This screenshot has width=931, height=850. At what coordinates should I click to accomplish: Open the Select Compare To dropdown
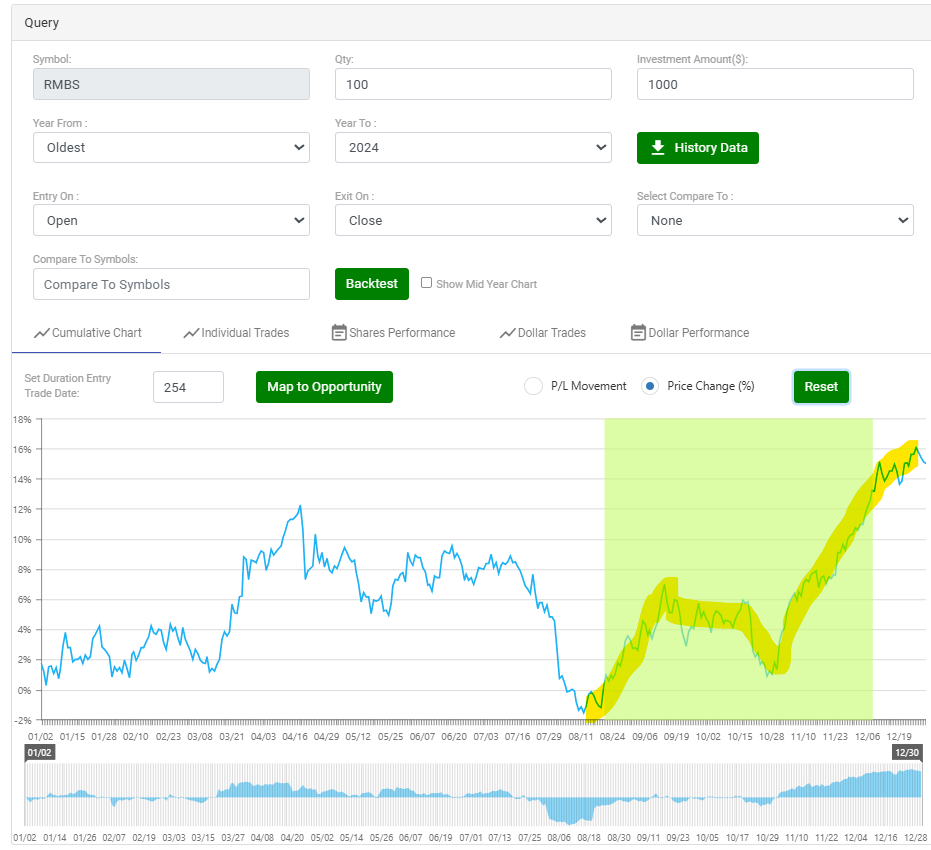(775, 220)
